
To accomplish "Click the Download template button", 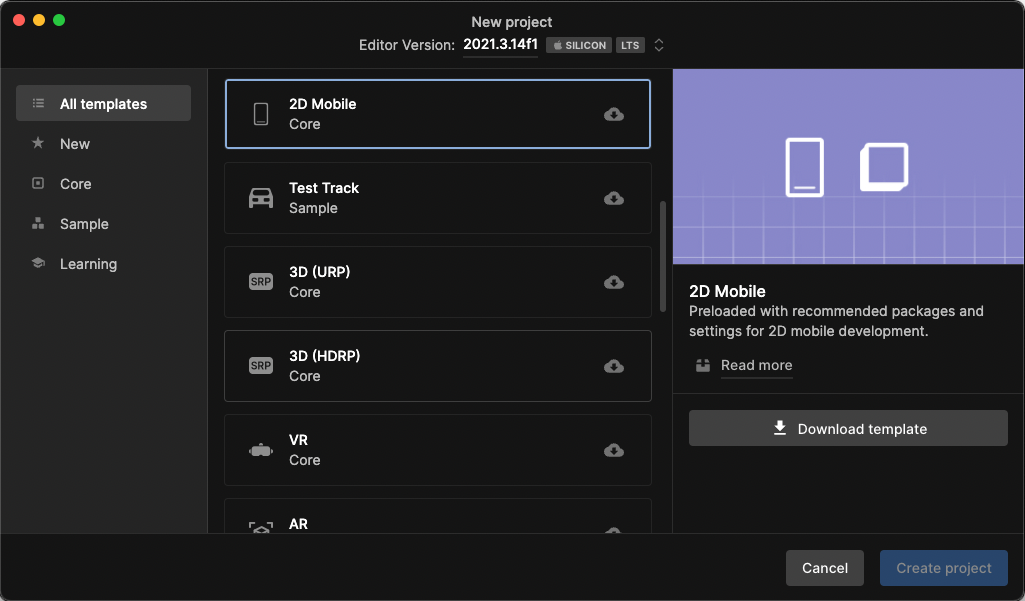I will tap(848, 428).
